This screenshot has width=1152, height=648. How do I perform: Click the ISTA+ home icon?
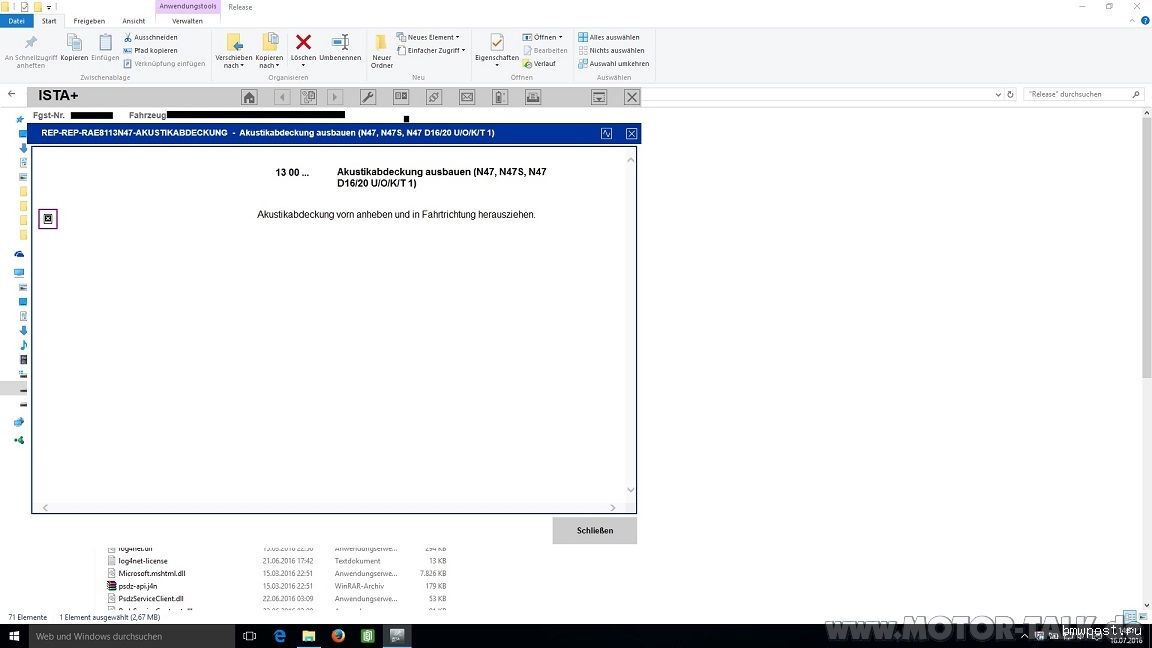click(250, 97)
